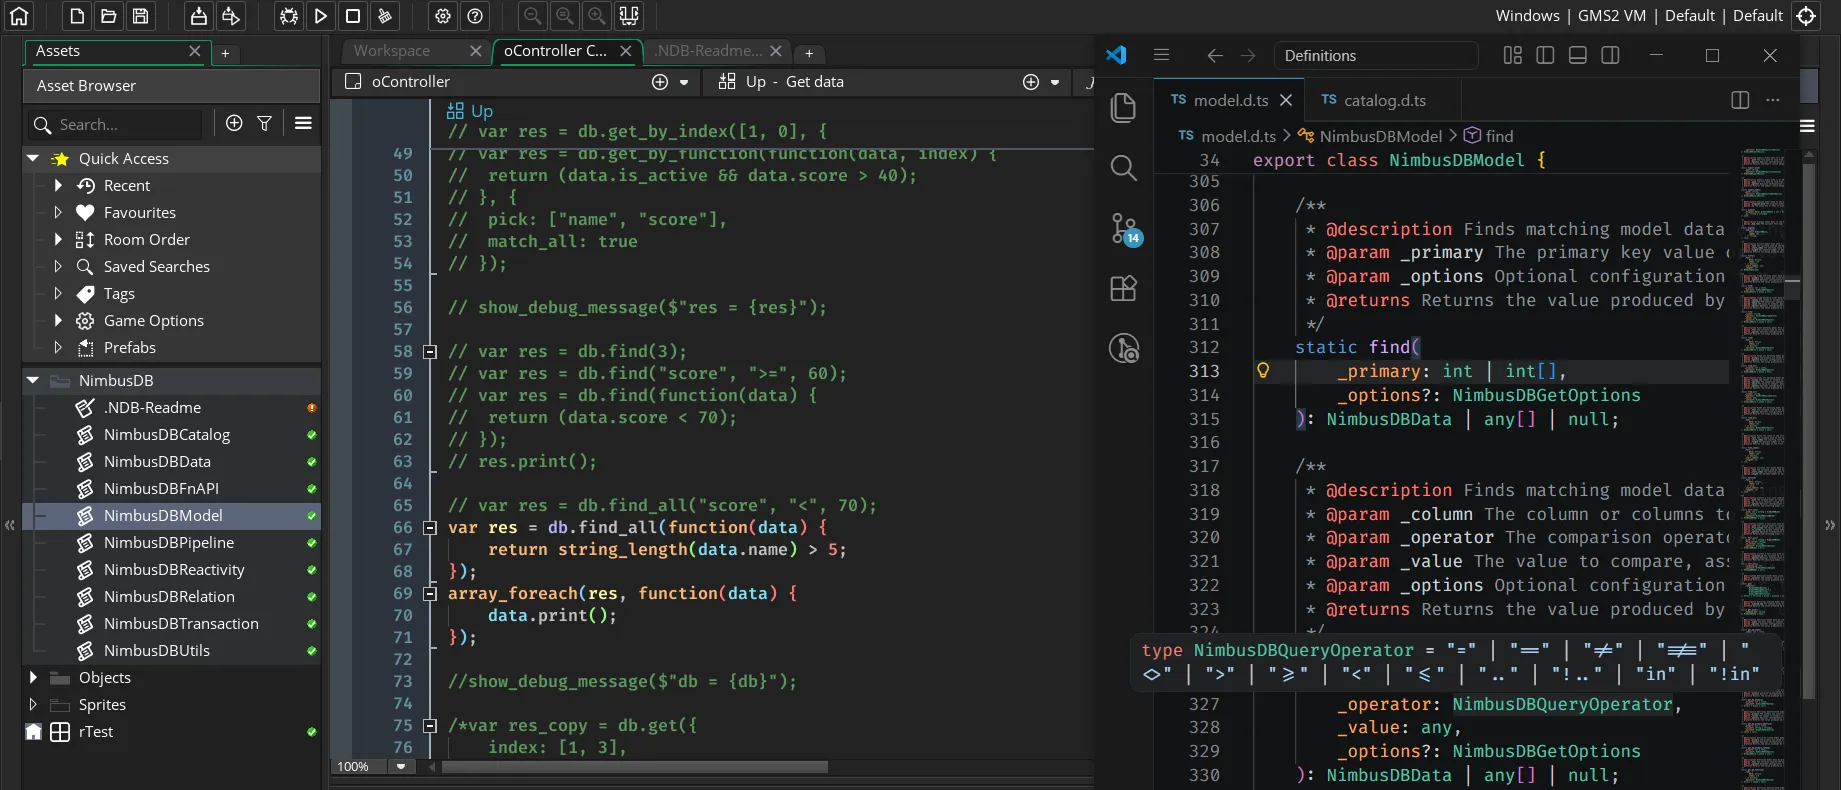Click NimbusDBModel in the VS Code breadcrumb
This screenshot has width=1841, height=790.
1380,136
